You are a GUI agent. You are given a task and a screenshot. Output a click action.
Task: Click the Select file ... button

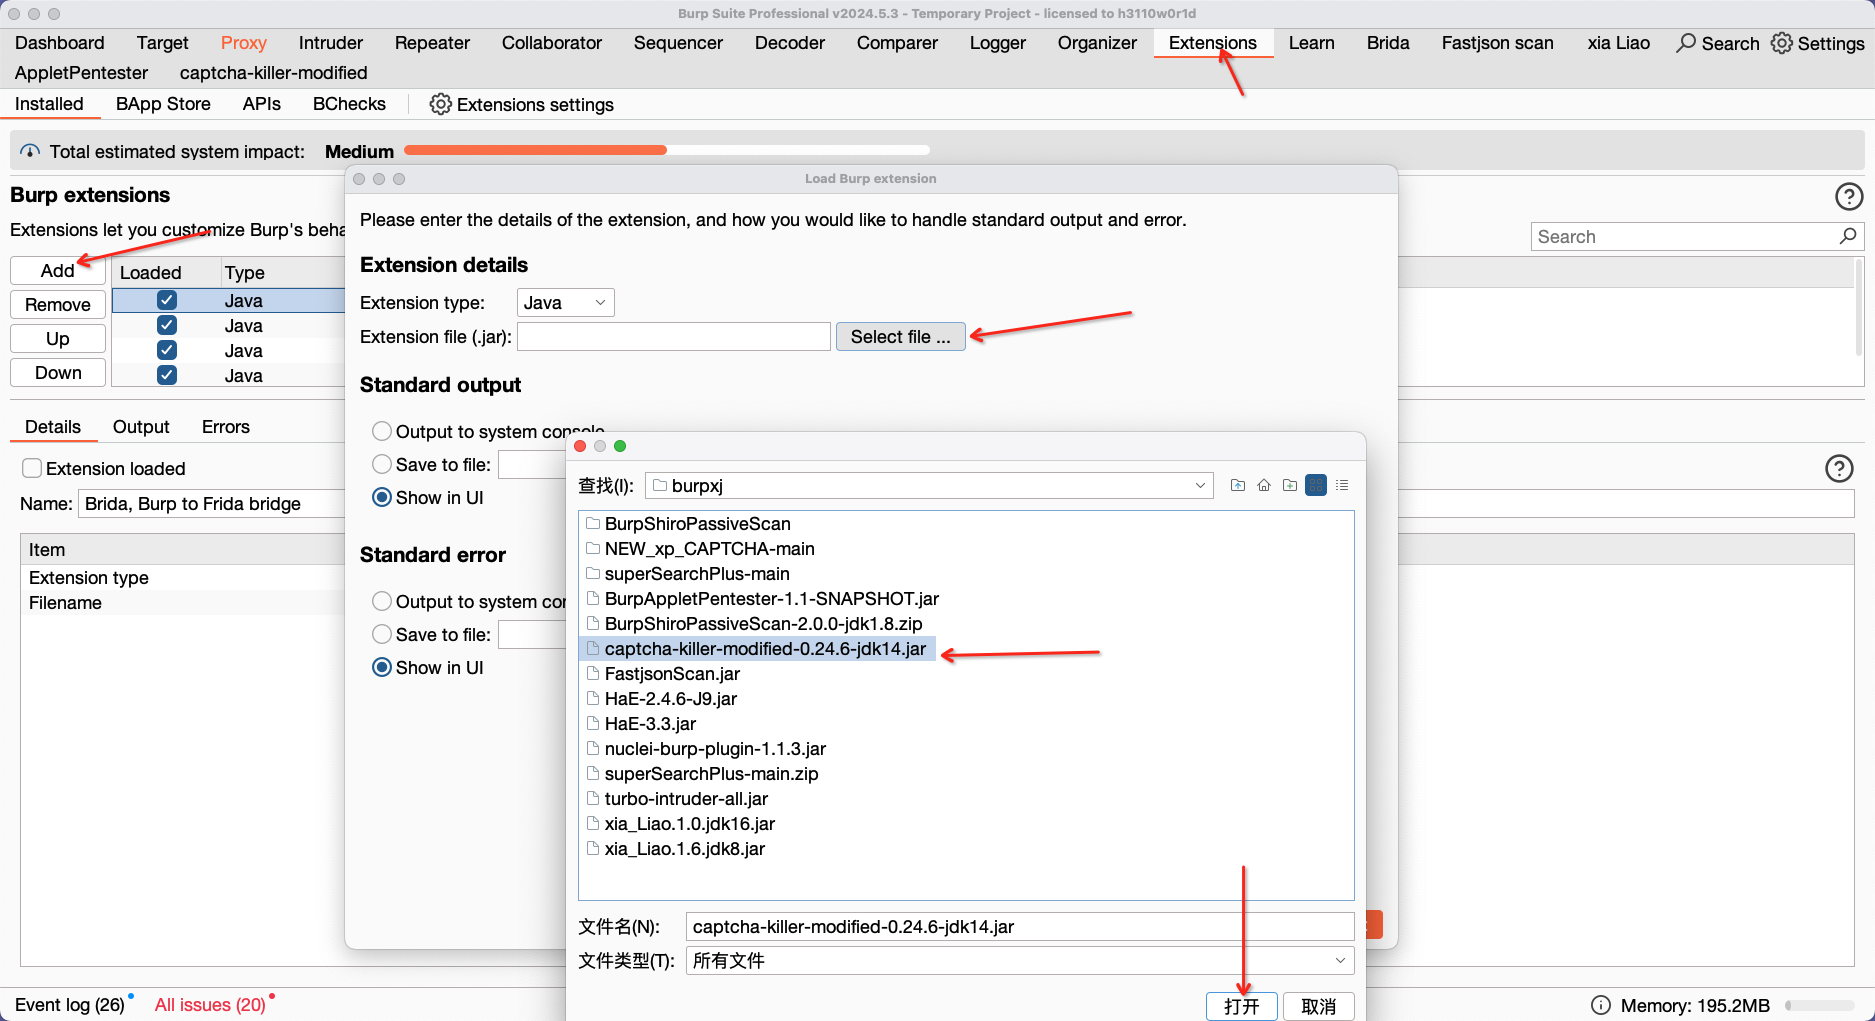[900, 337]
